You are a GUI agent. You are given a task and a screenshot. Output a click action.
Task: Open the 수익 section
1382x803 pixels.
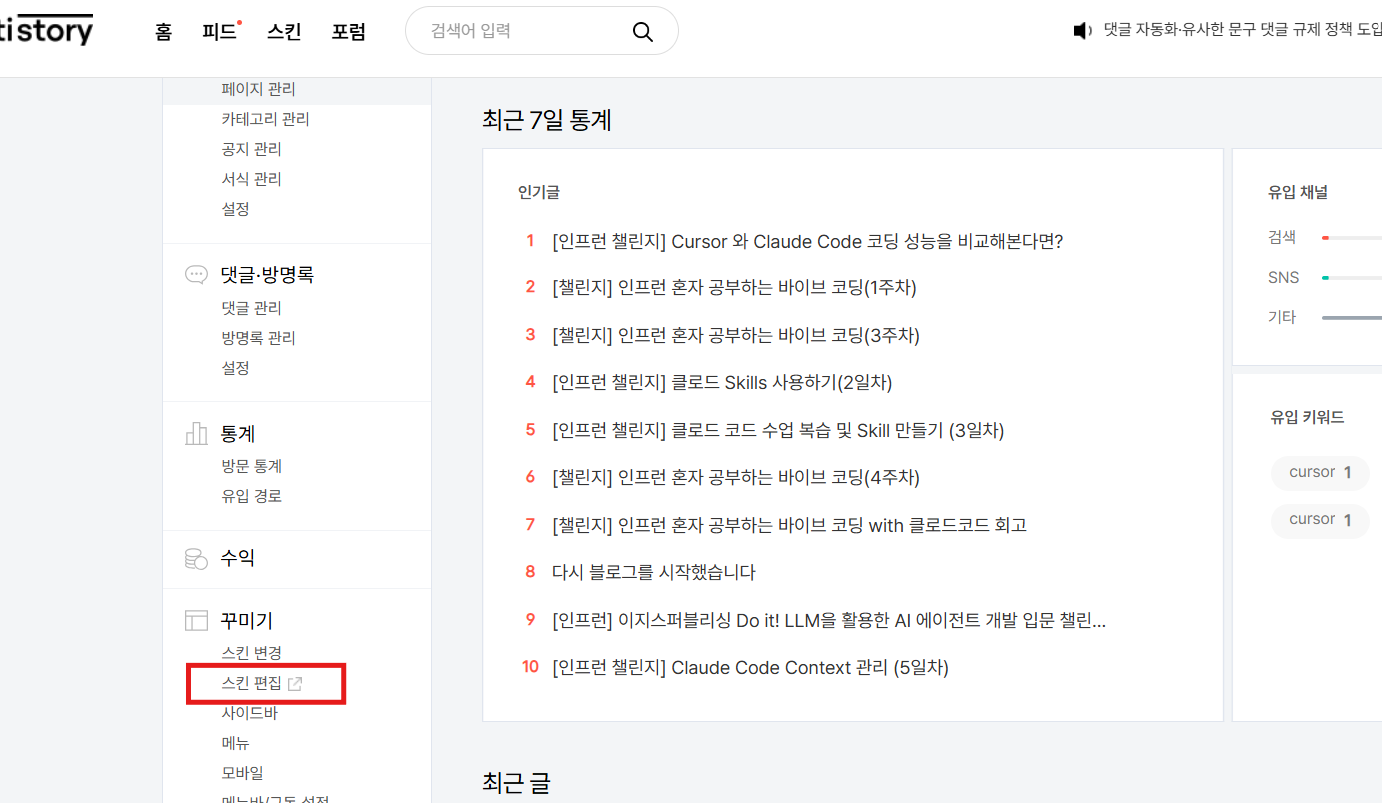tap(238, 558)
